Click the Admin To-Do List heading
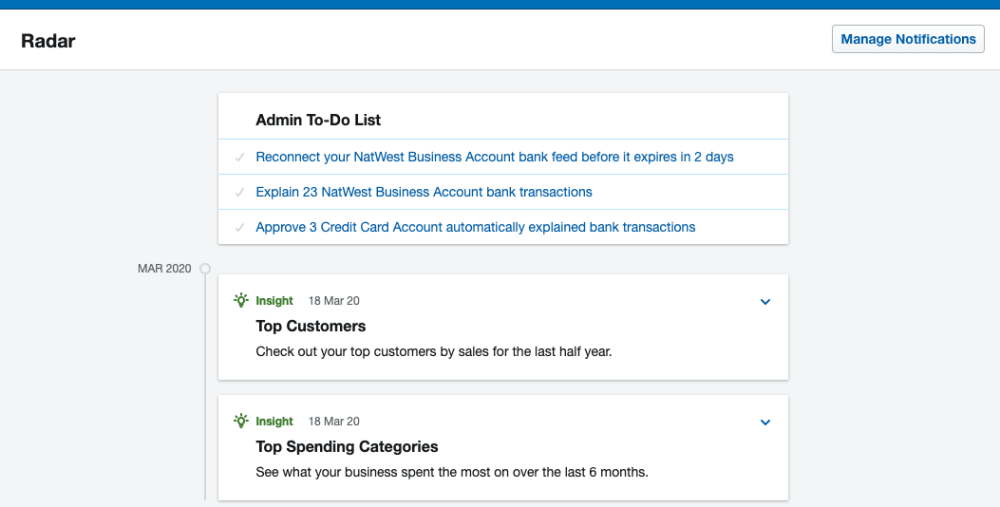1000x507 pixels. click(x=318, y=120)
